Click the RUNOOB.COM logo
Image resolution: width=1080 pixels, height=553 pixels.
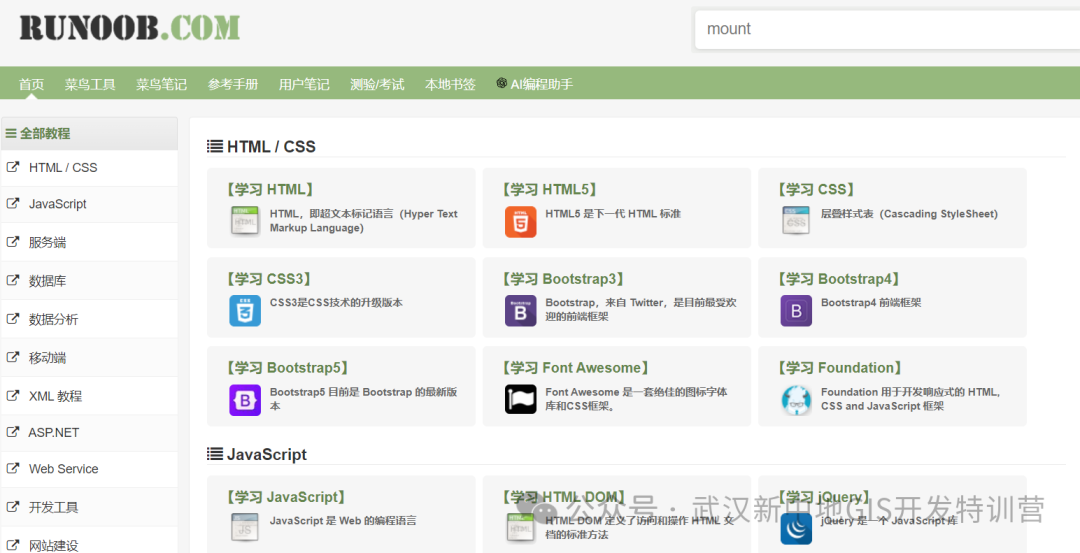pyautogui.click(x=129, y=28)
